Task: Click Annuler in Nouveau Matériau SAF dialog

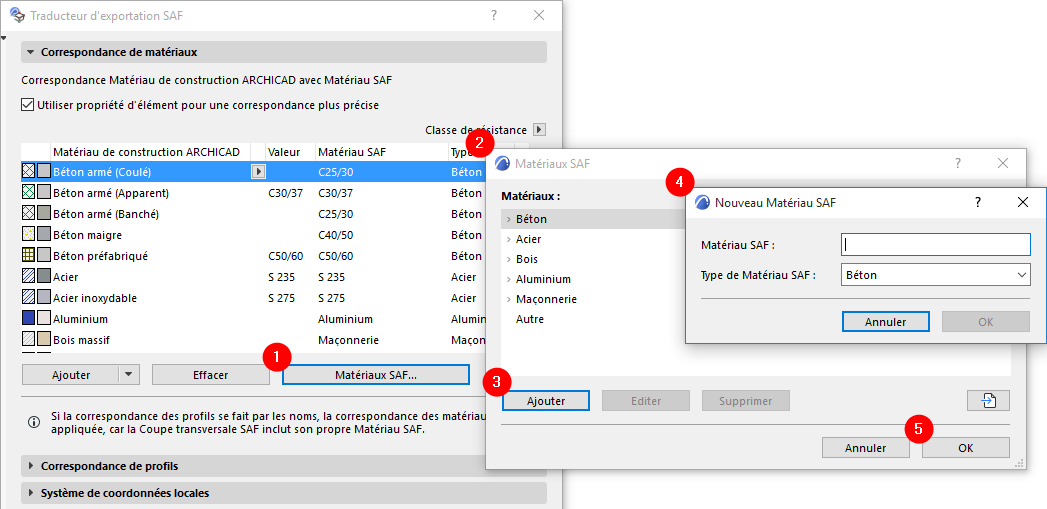Action: click(885, 321)
